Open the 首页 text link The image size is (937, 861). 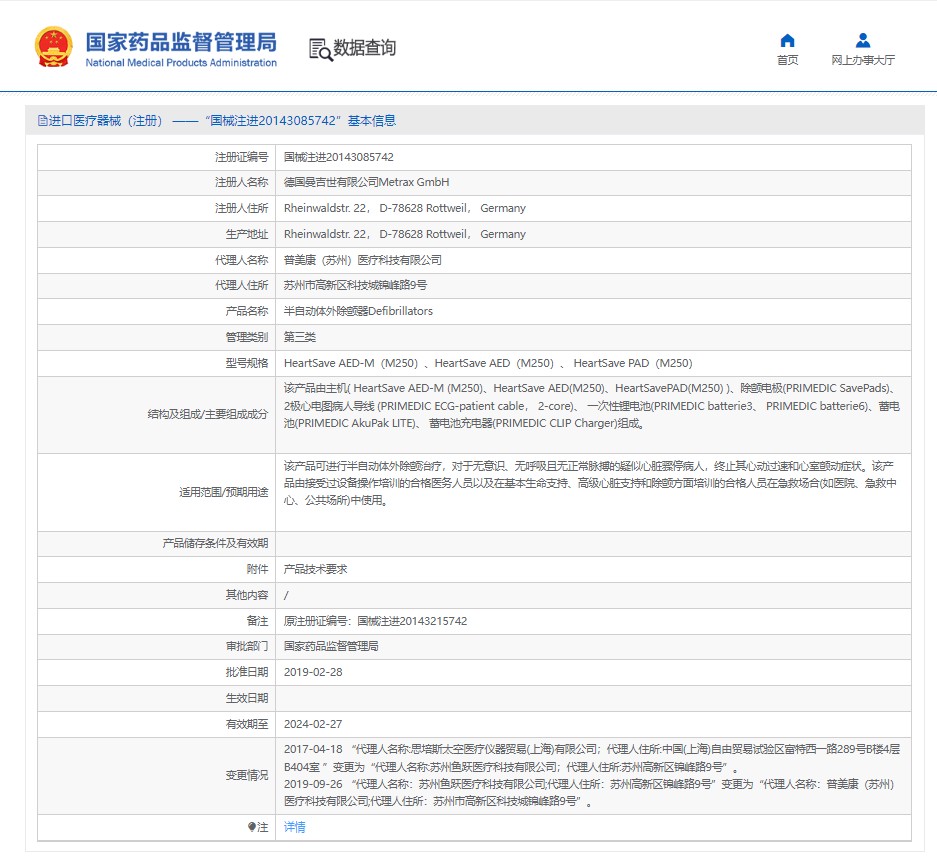[x=787, y=60]
